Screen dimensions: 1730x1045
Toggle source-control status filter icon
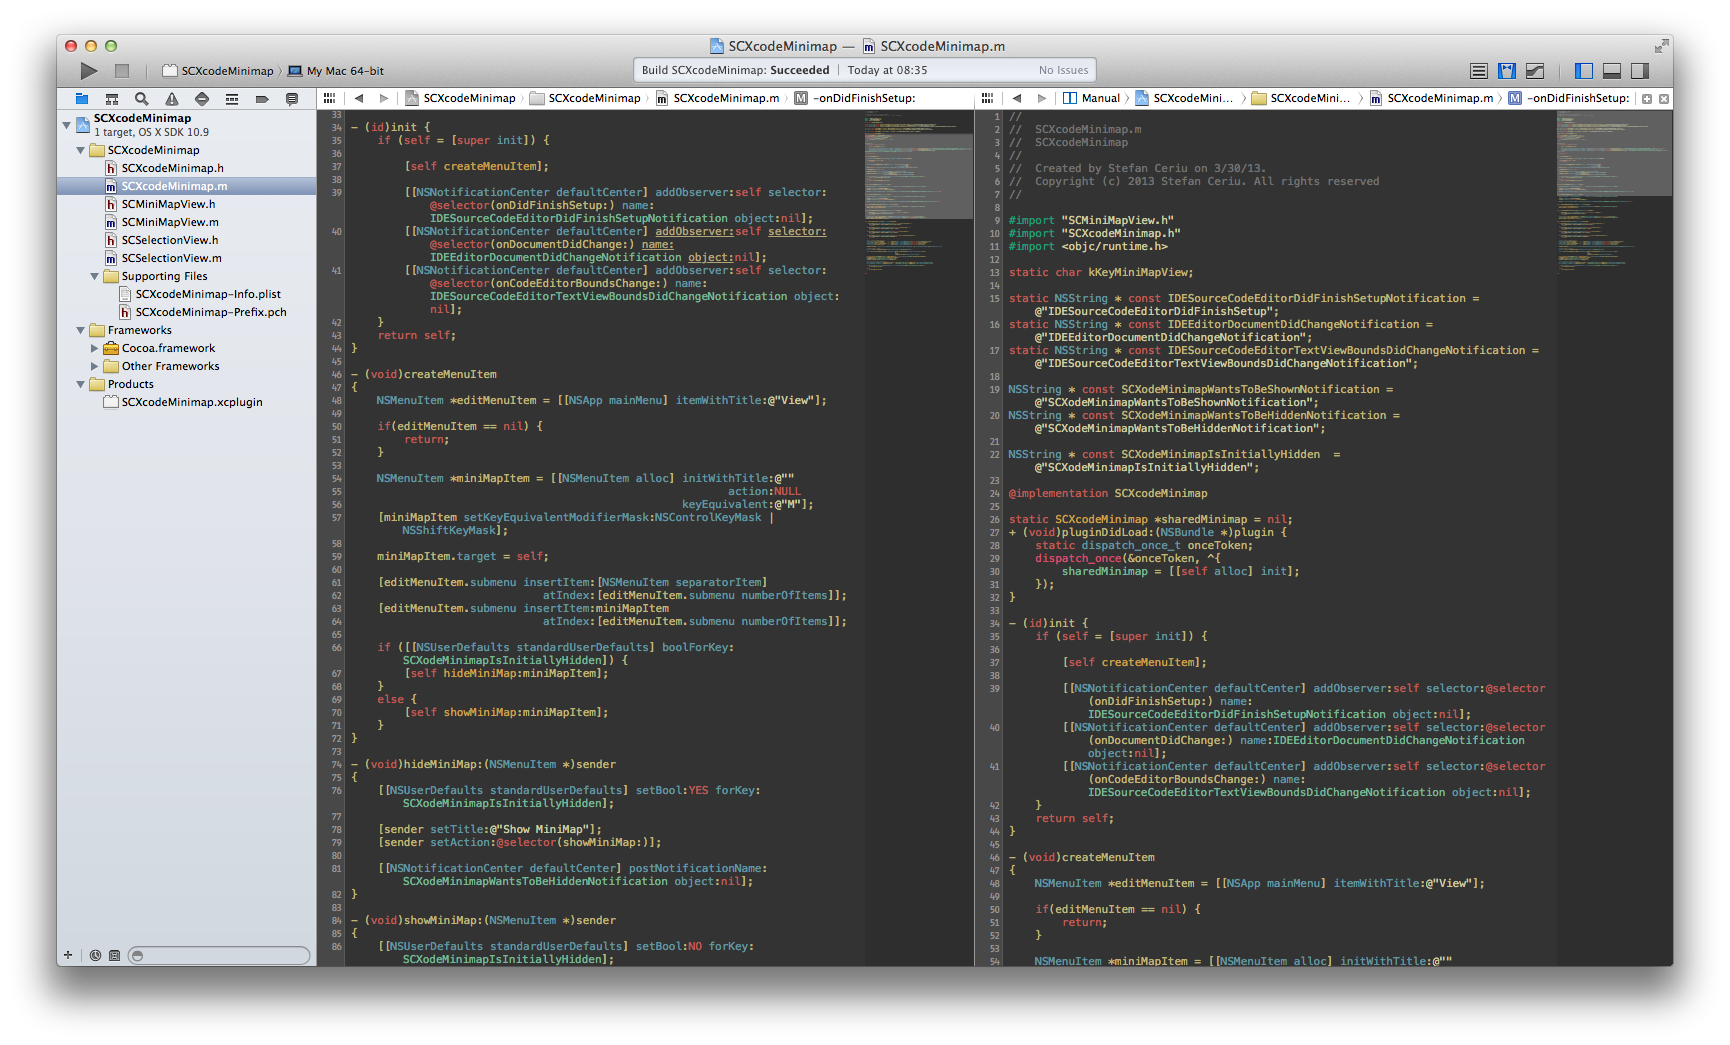click(x=114, y=956)
